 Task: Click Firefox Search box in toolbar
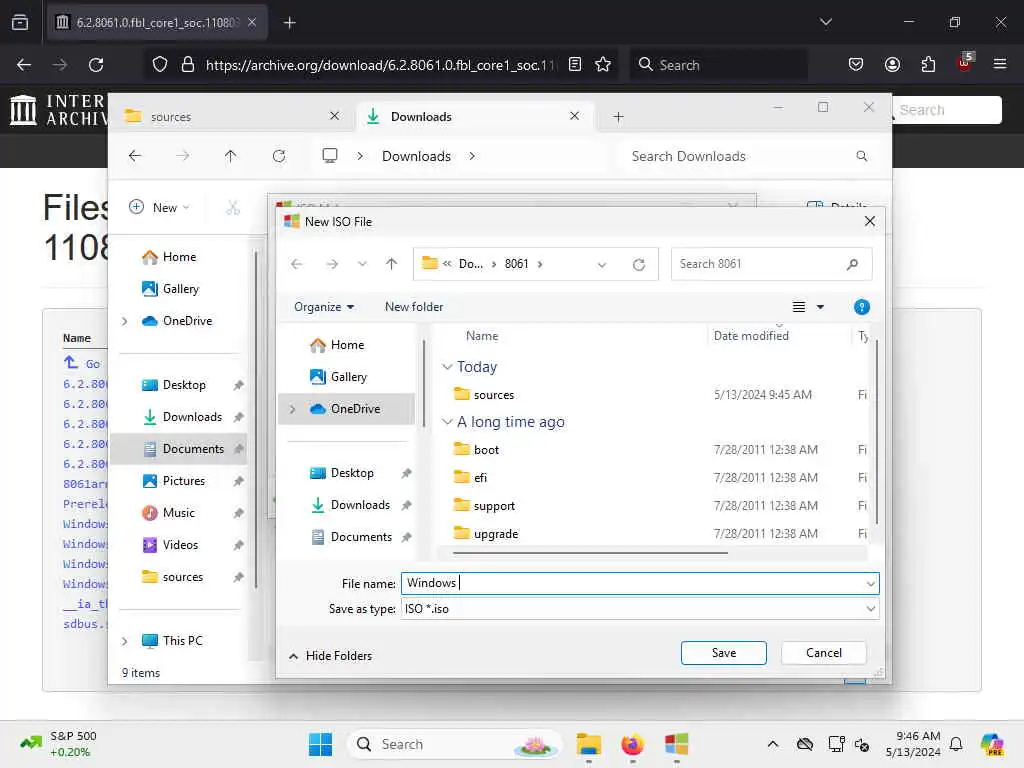pos(718,65)
